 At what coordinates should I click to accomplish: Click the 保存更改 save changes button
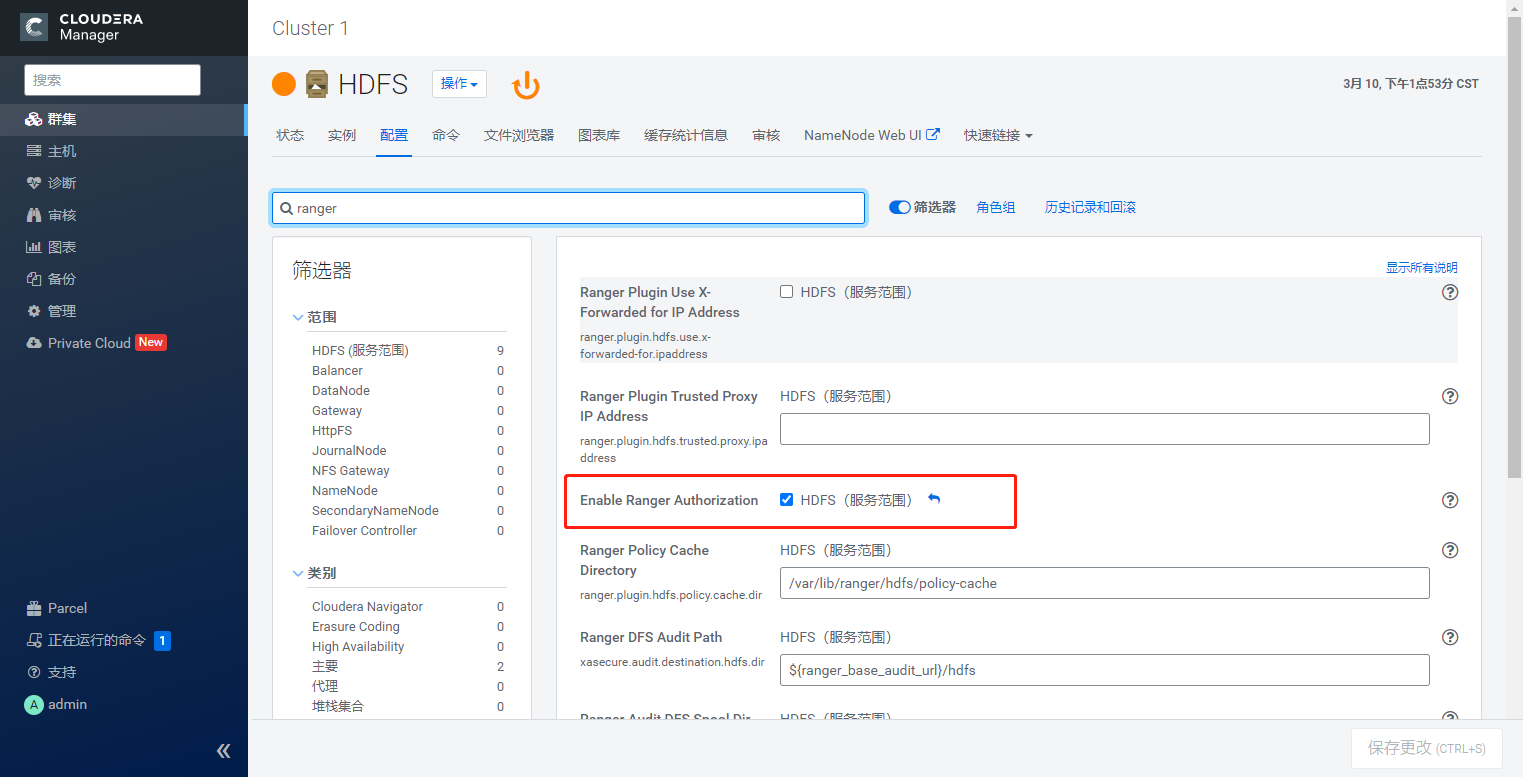[x=1426, y=748]
